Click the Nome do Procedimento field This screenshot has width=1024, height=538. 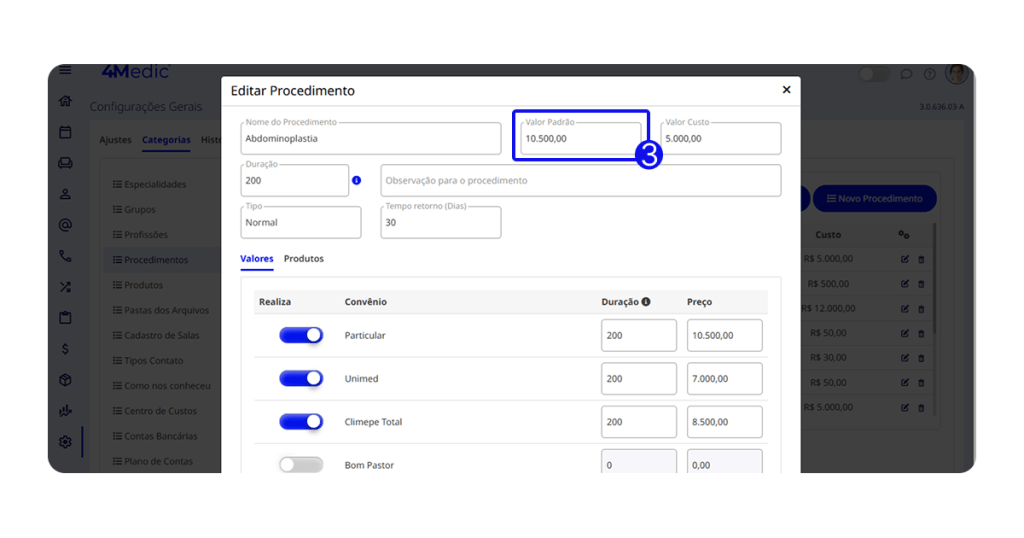click(x=370, y=139)
